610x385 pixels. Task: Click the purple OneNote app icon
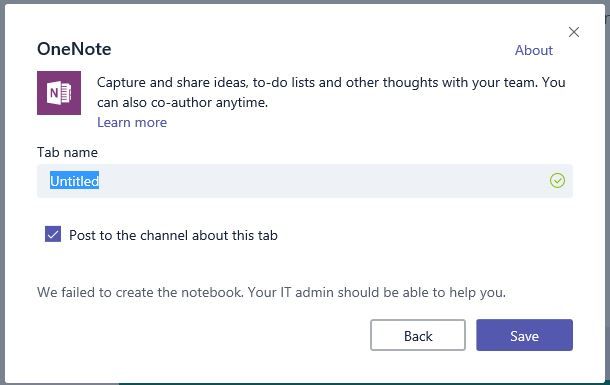pyautogui.click(x=59, y=93)
